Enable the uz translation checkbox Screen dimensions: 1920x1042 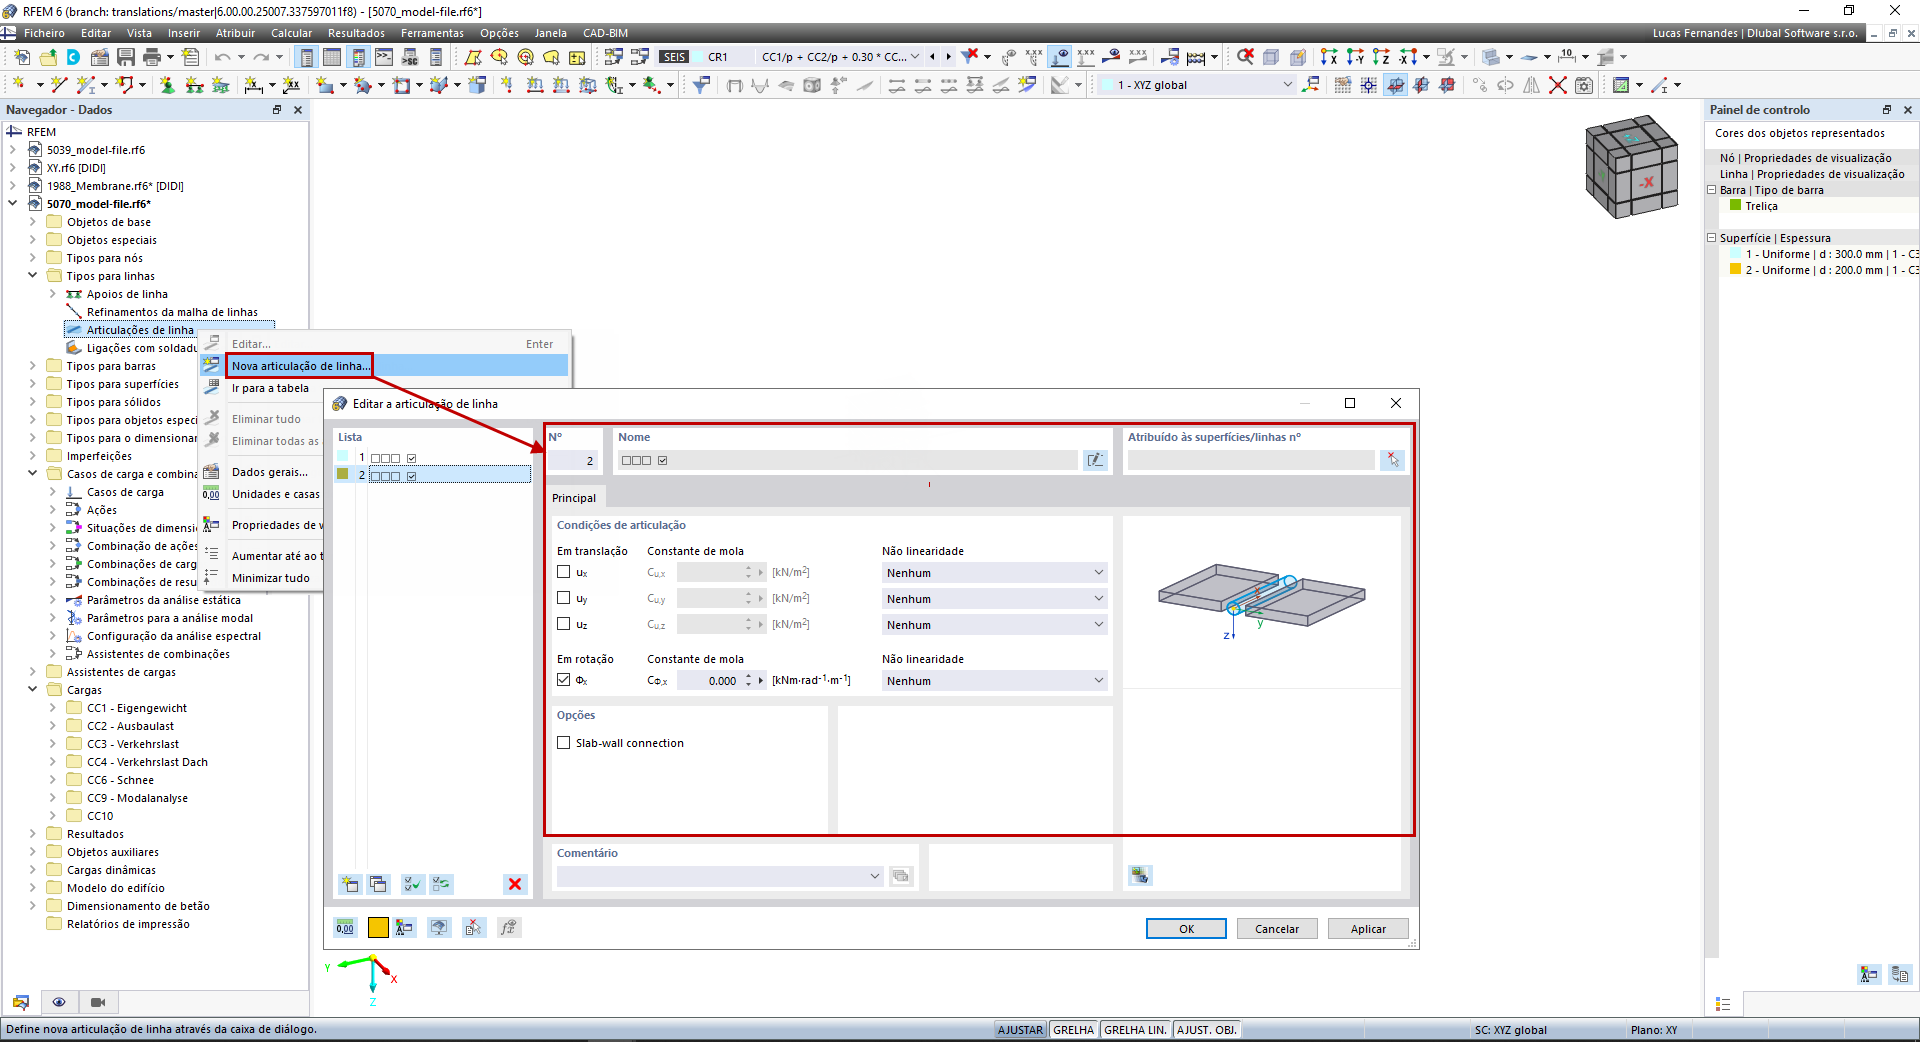(564, 624)
